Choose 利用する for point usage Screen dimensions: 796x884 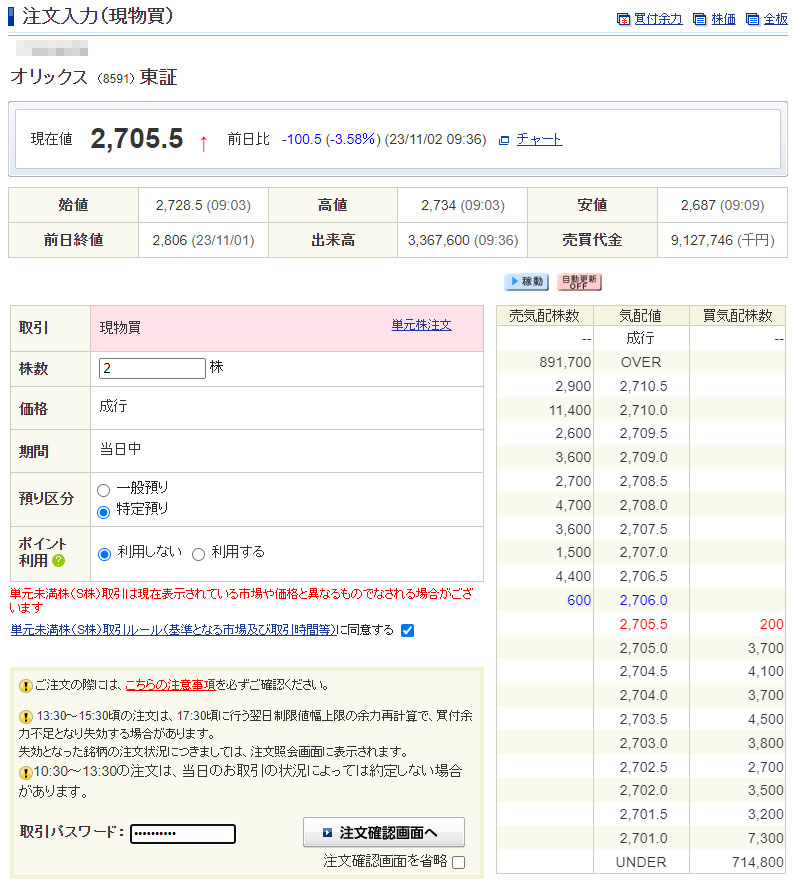(x=198, y=554)
